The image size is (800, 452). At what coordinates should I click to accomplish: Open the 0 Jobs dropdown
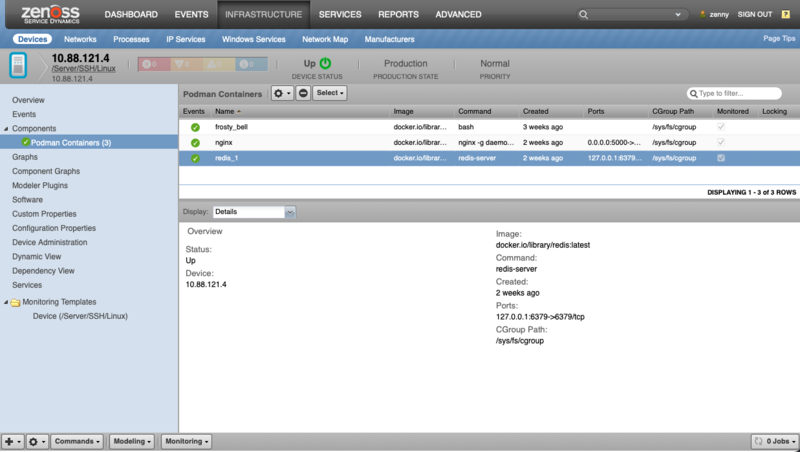(776, 442)
